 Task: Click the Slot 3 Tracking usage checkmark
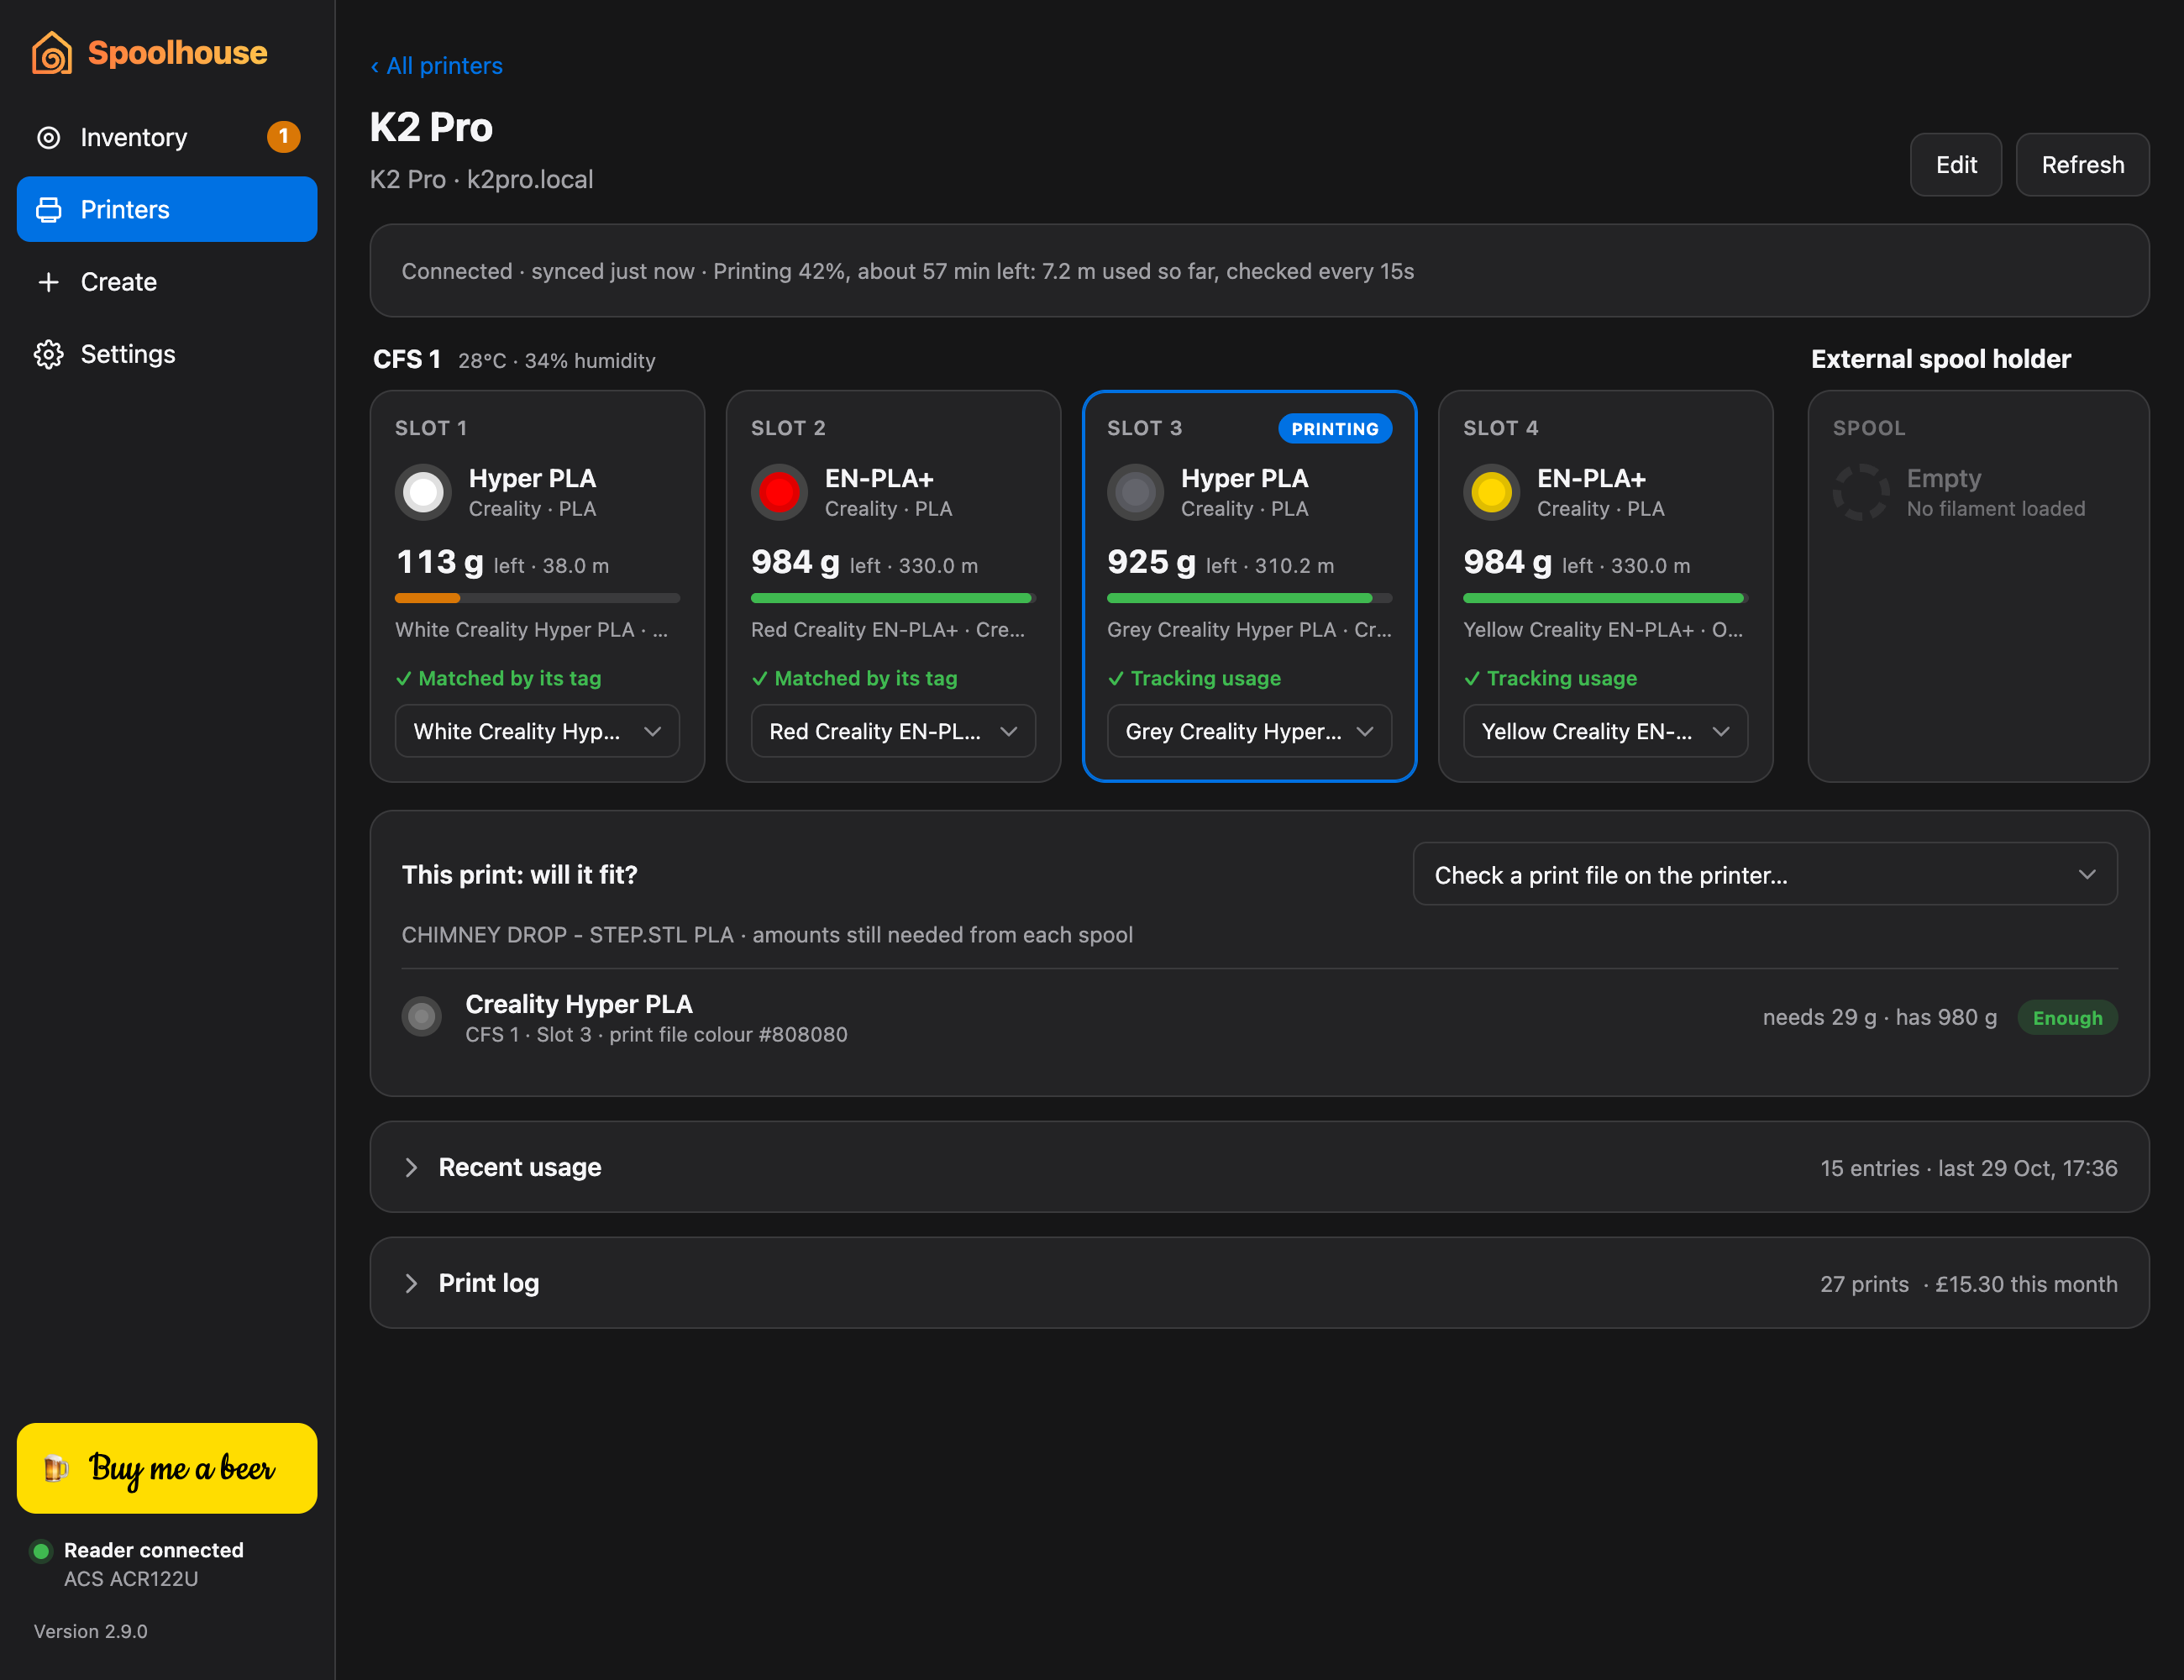click(x=1116, y=679)
